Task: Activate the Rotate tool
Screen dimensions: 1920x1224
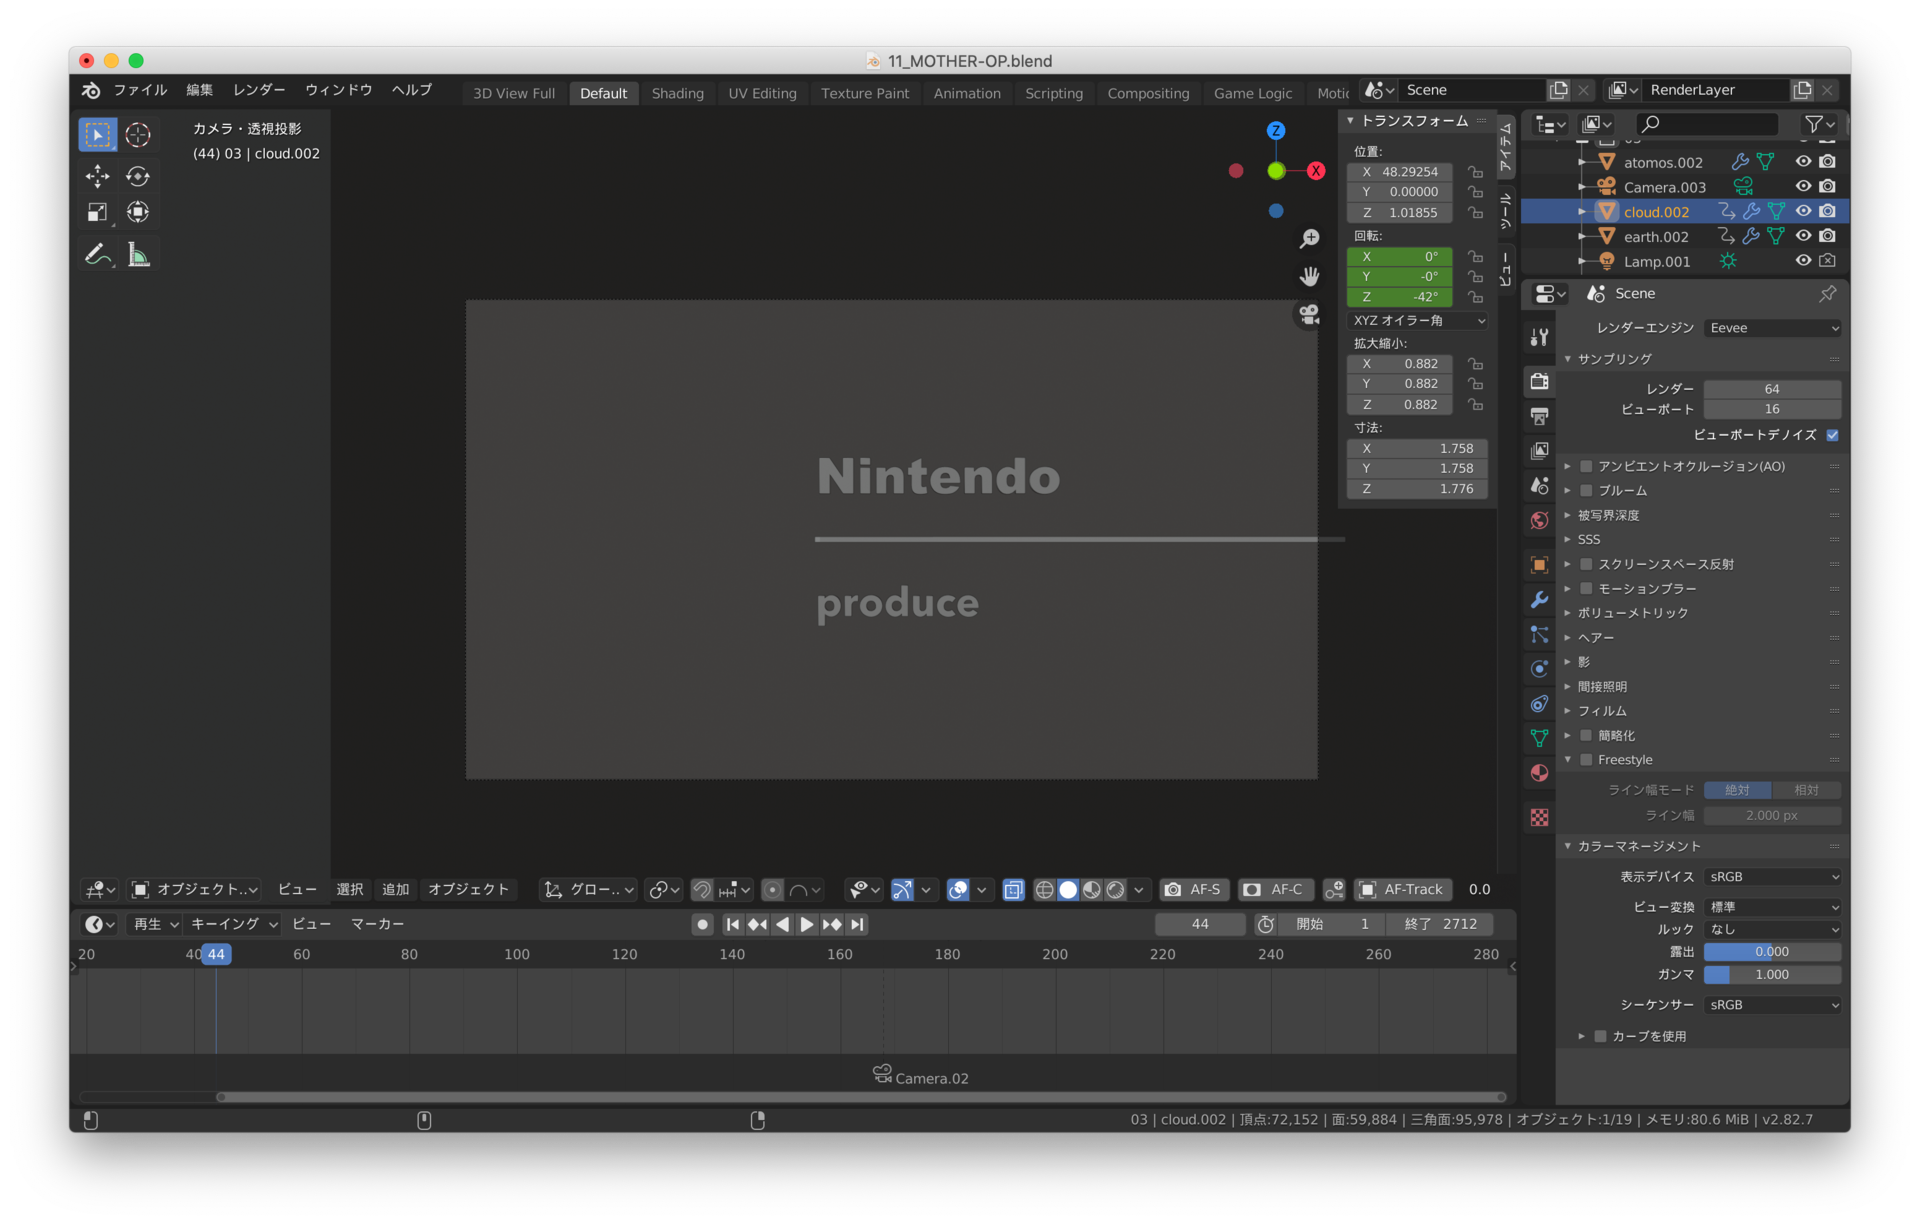Action: click(138, 177)
